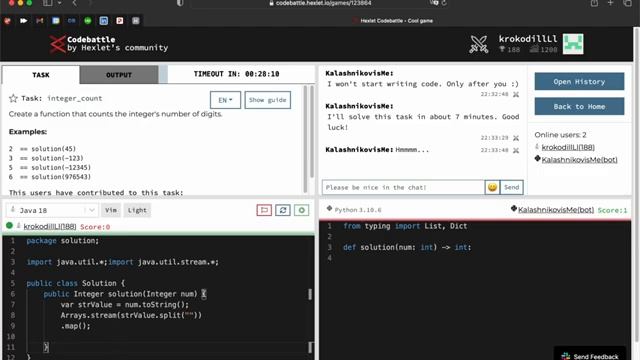Open the green round pinned tab

88,20
